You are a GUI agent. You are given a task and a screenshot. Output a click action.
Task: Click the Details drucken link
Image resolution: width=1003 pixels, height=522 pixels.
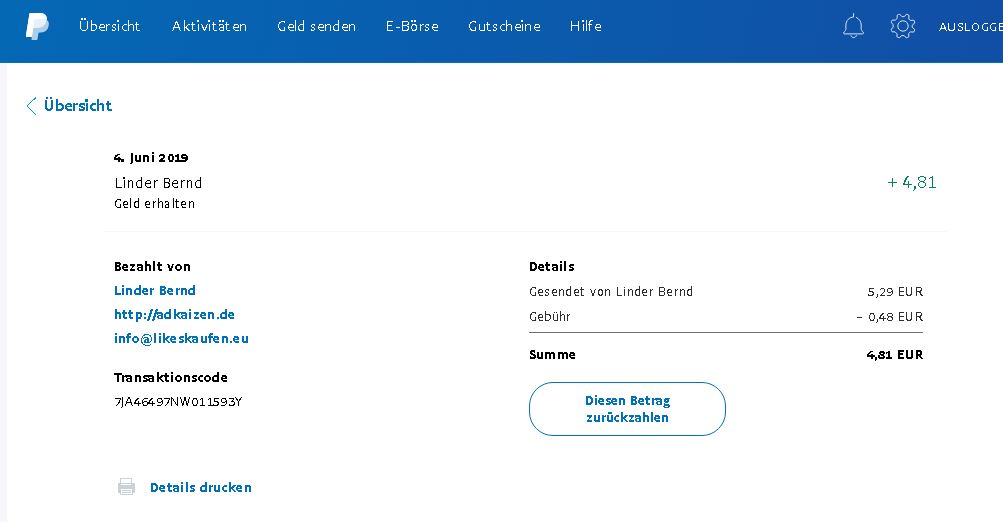pos(200,488)
